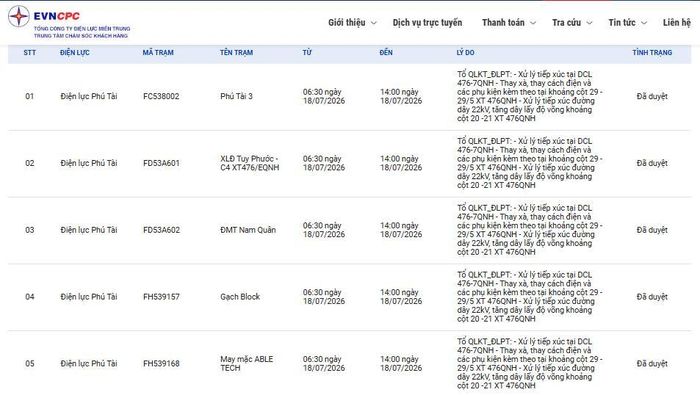Screen dimensions: 700x395
Task: Open Dịch vụ trực tuyến menu item
Action: [x=427, y=22]
